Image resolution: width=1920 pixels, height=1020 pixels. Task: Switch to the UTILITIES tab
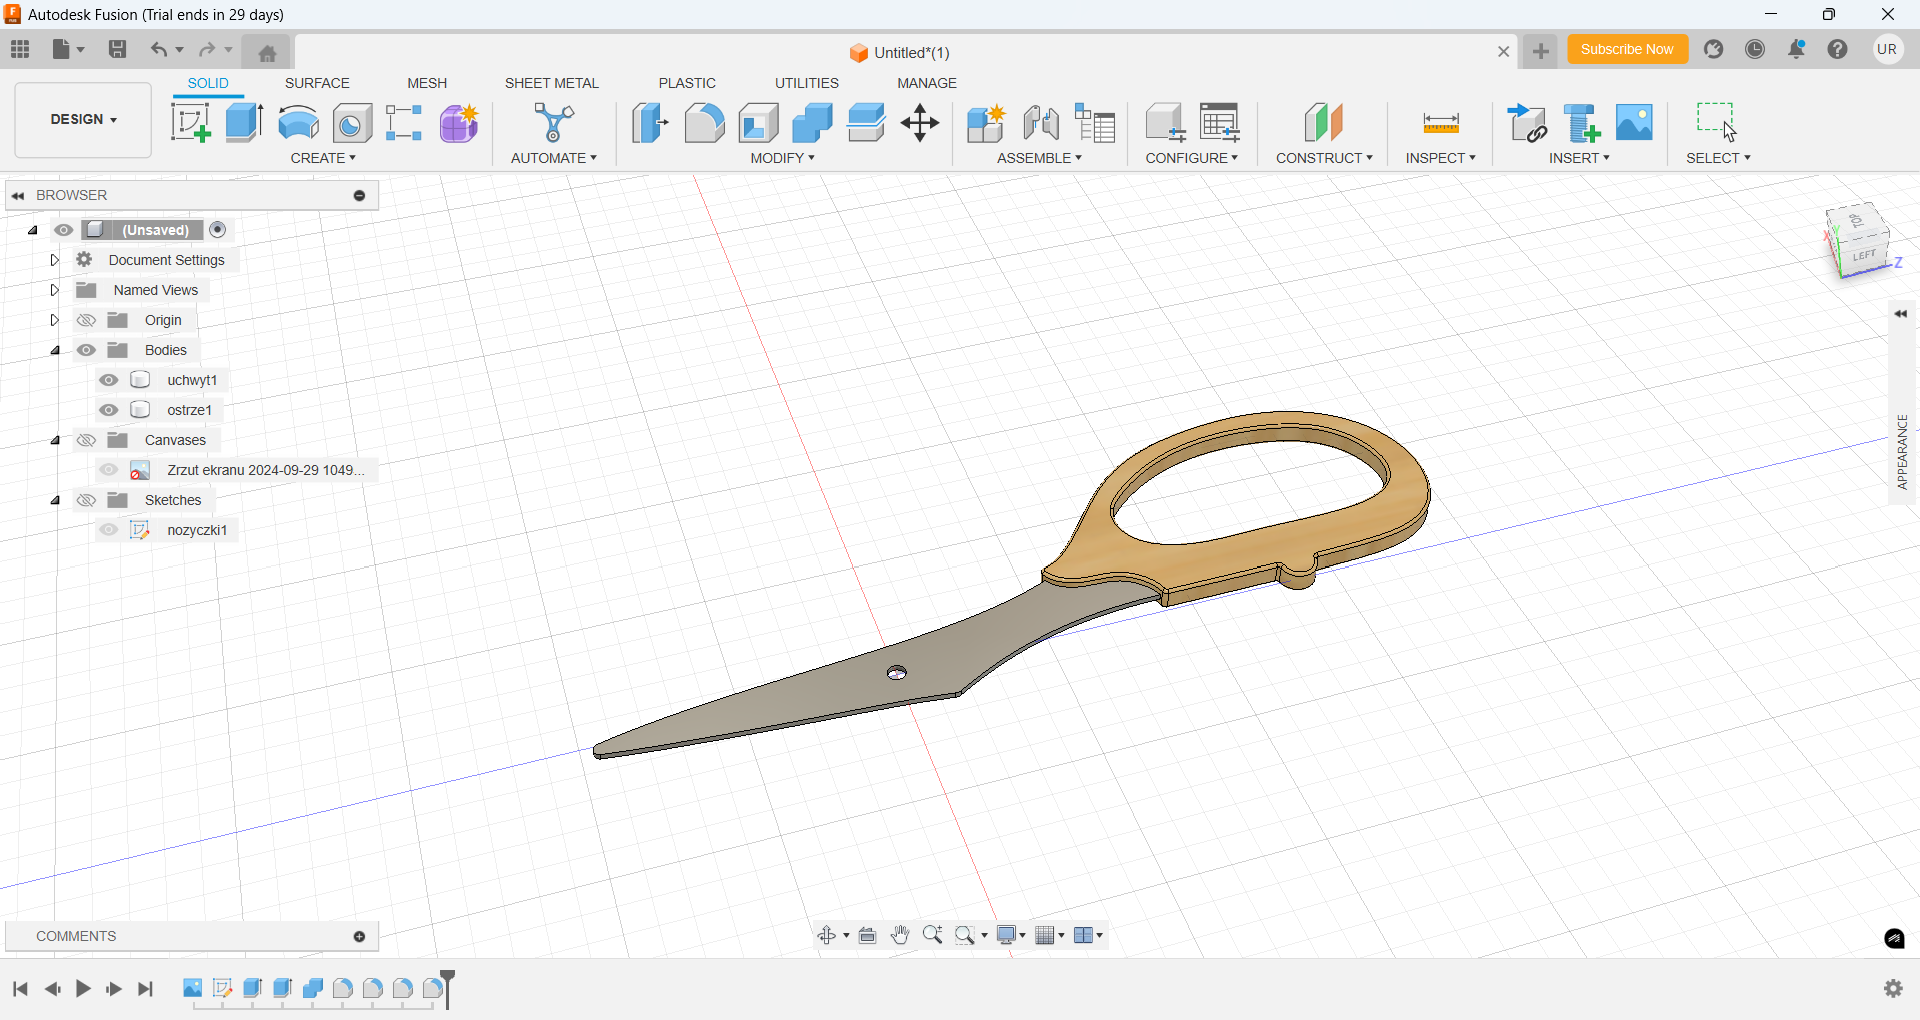[807, 83]
